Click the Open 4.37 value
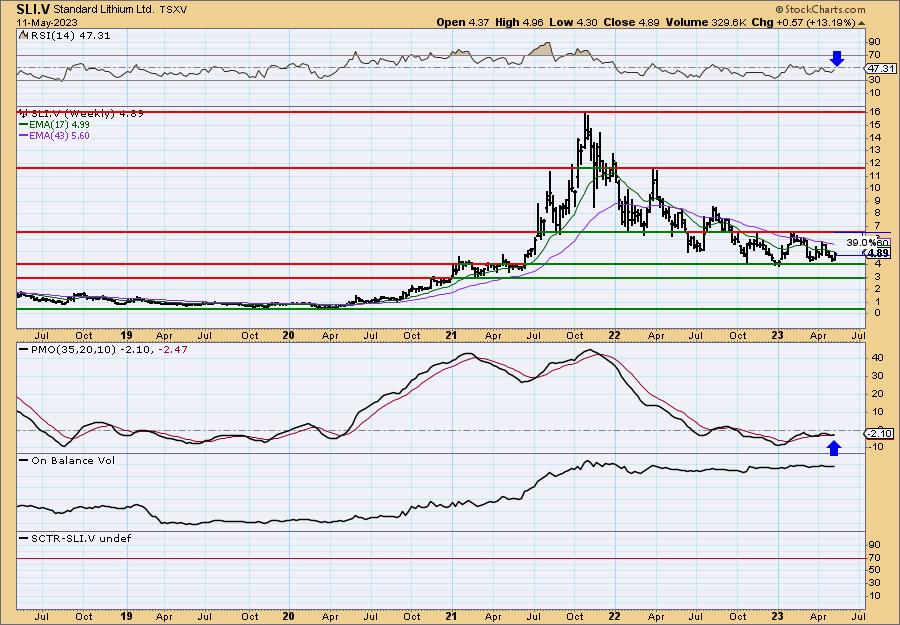Image resolution: width=900 pixels, height=625 pixels. 463,22
